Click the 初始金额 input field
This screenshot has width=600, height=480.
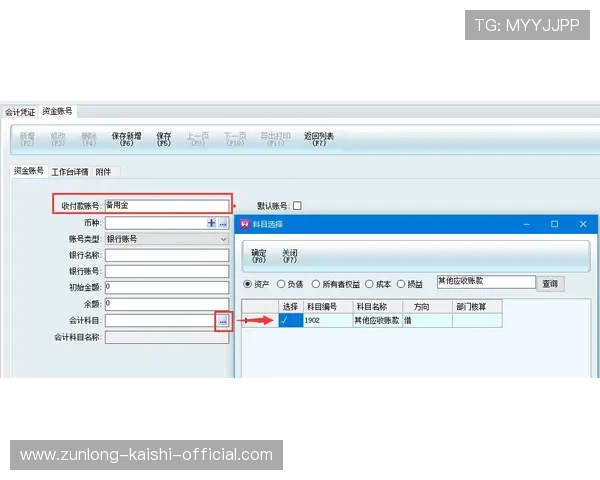(167, 287)
